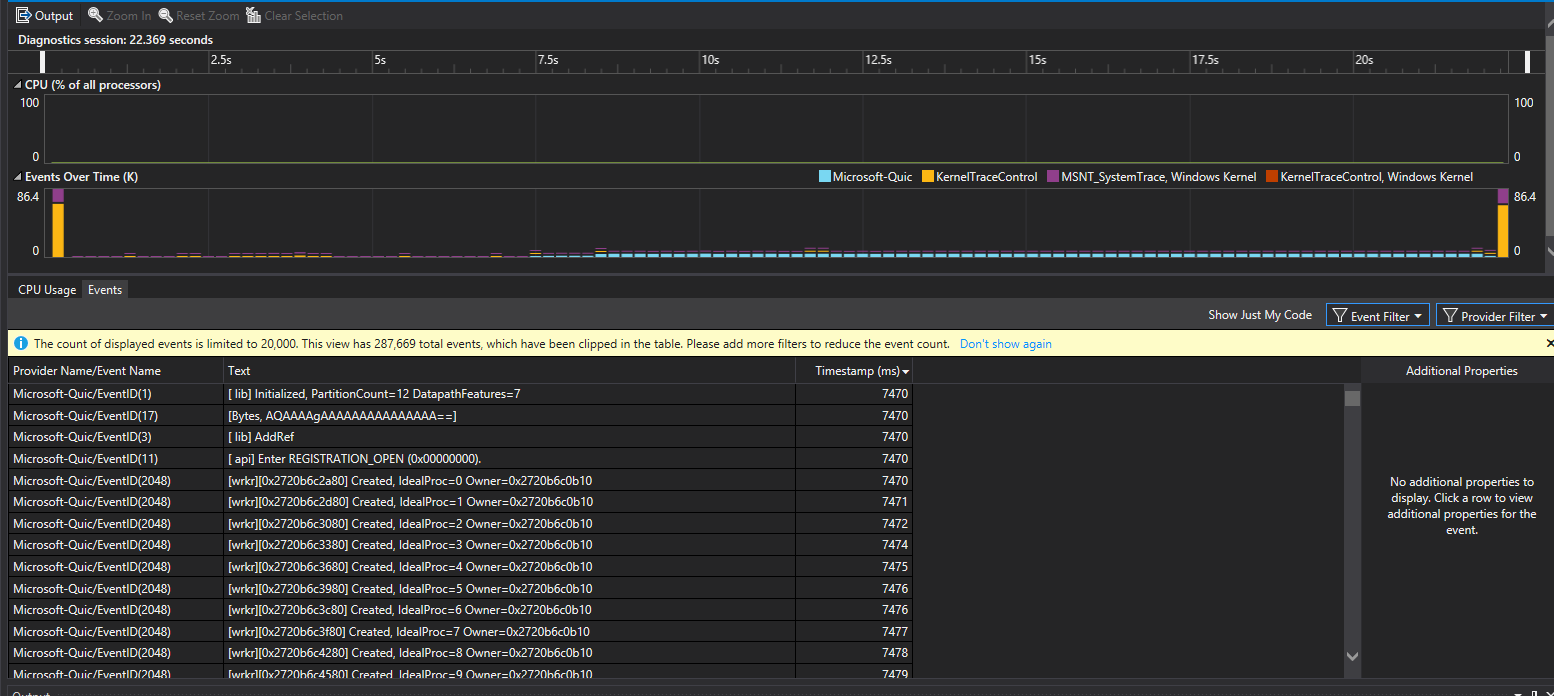The width and height of the screenshot is (1554, 696).
Task: Click the info icon in the warning bar
Action: coord(21,343)
